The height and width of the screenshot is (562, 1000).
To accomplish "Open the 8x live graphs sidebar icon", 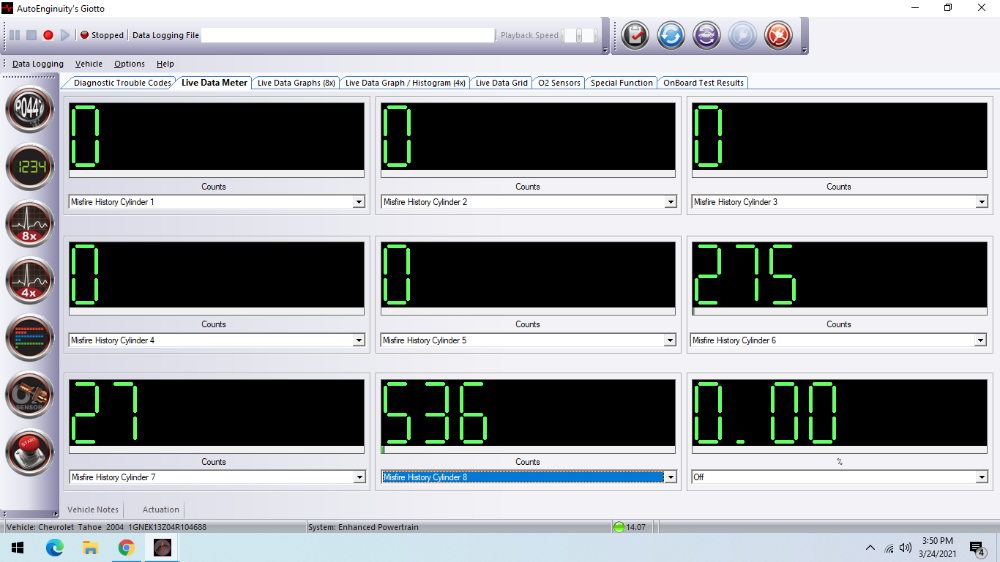I will click(x=30, y=225).
